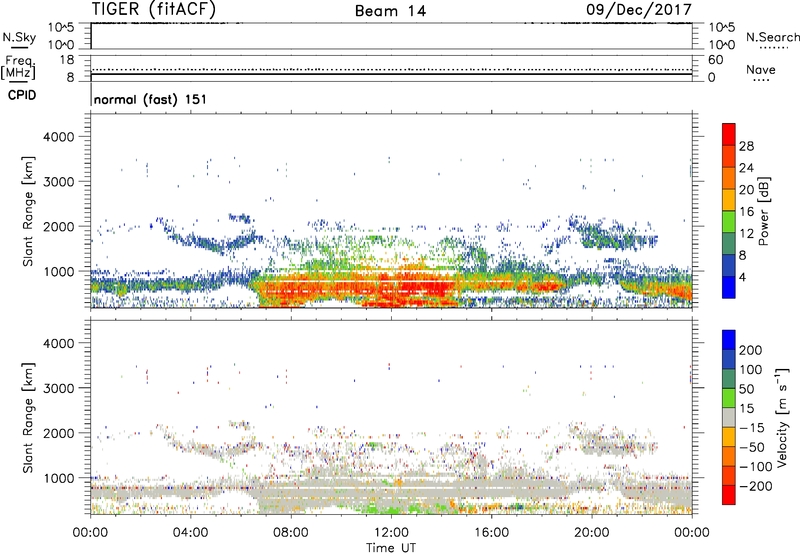The width and height of the screenshot is (800, 554).
Task: Click the -200 velocity colorbar label
Action: [756, 486]
